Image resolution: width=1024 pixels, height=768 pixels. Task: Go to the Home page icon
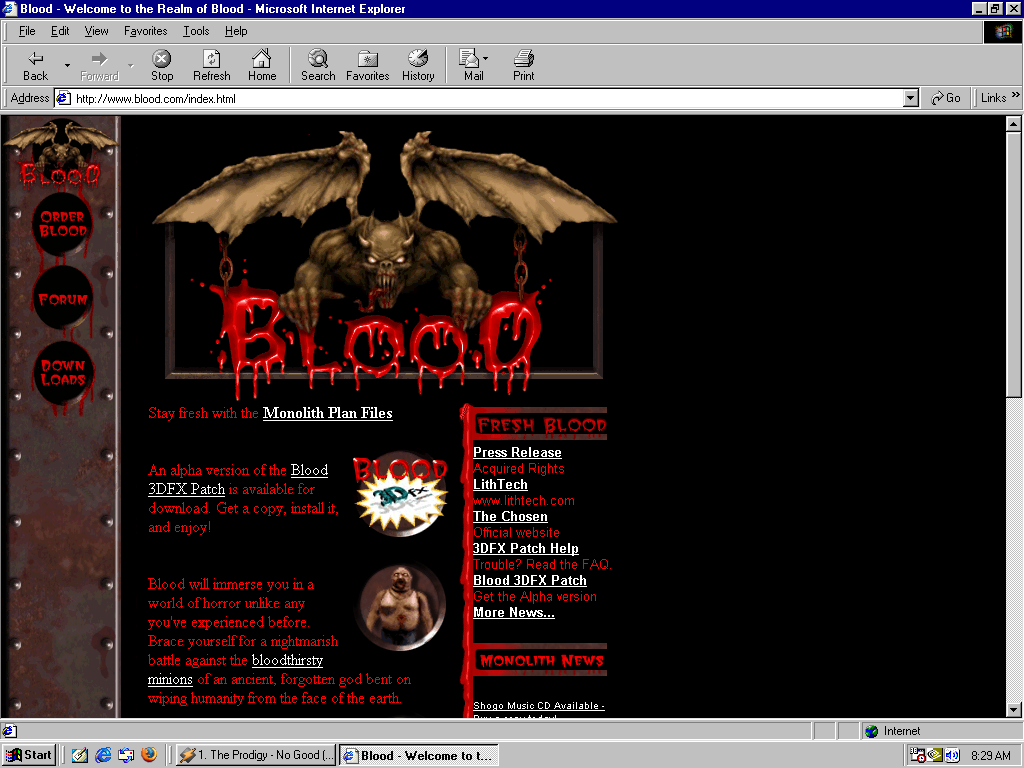(x=262, y=66)
